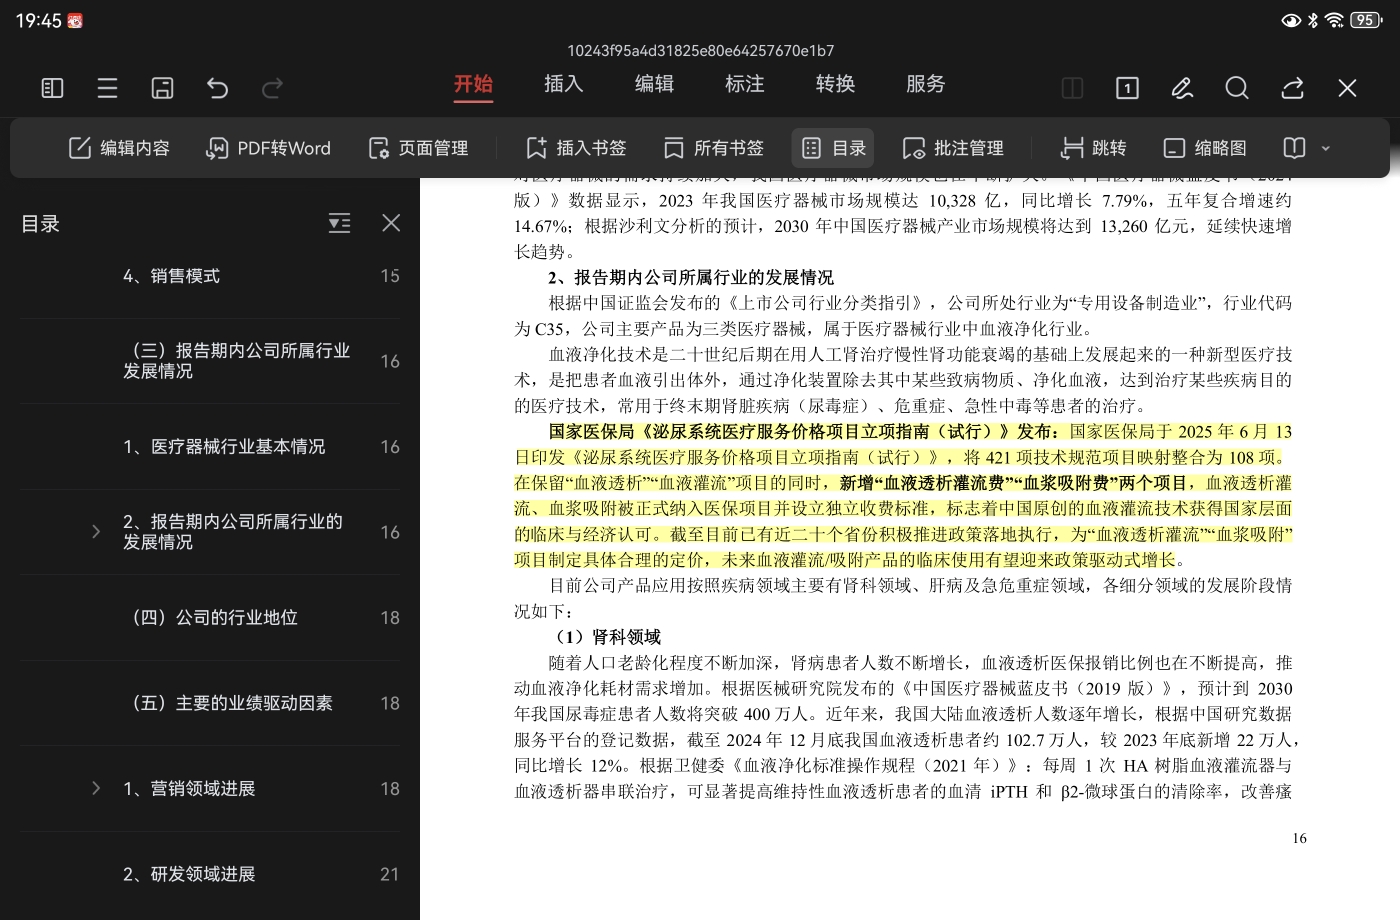The image size is (1400, 920).
Task: Expand the 1、营销领域进展 chevron
Action: pyautogui.click(x=96, y=789)
